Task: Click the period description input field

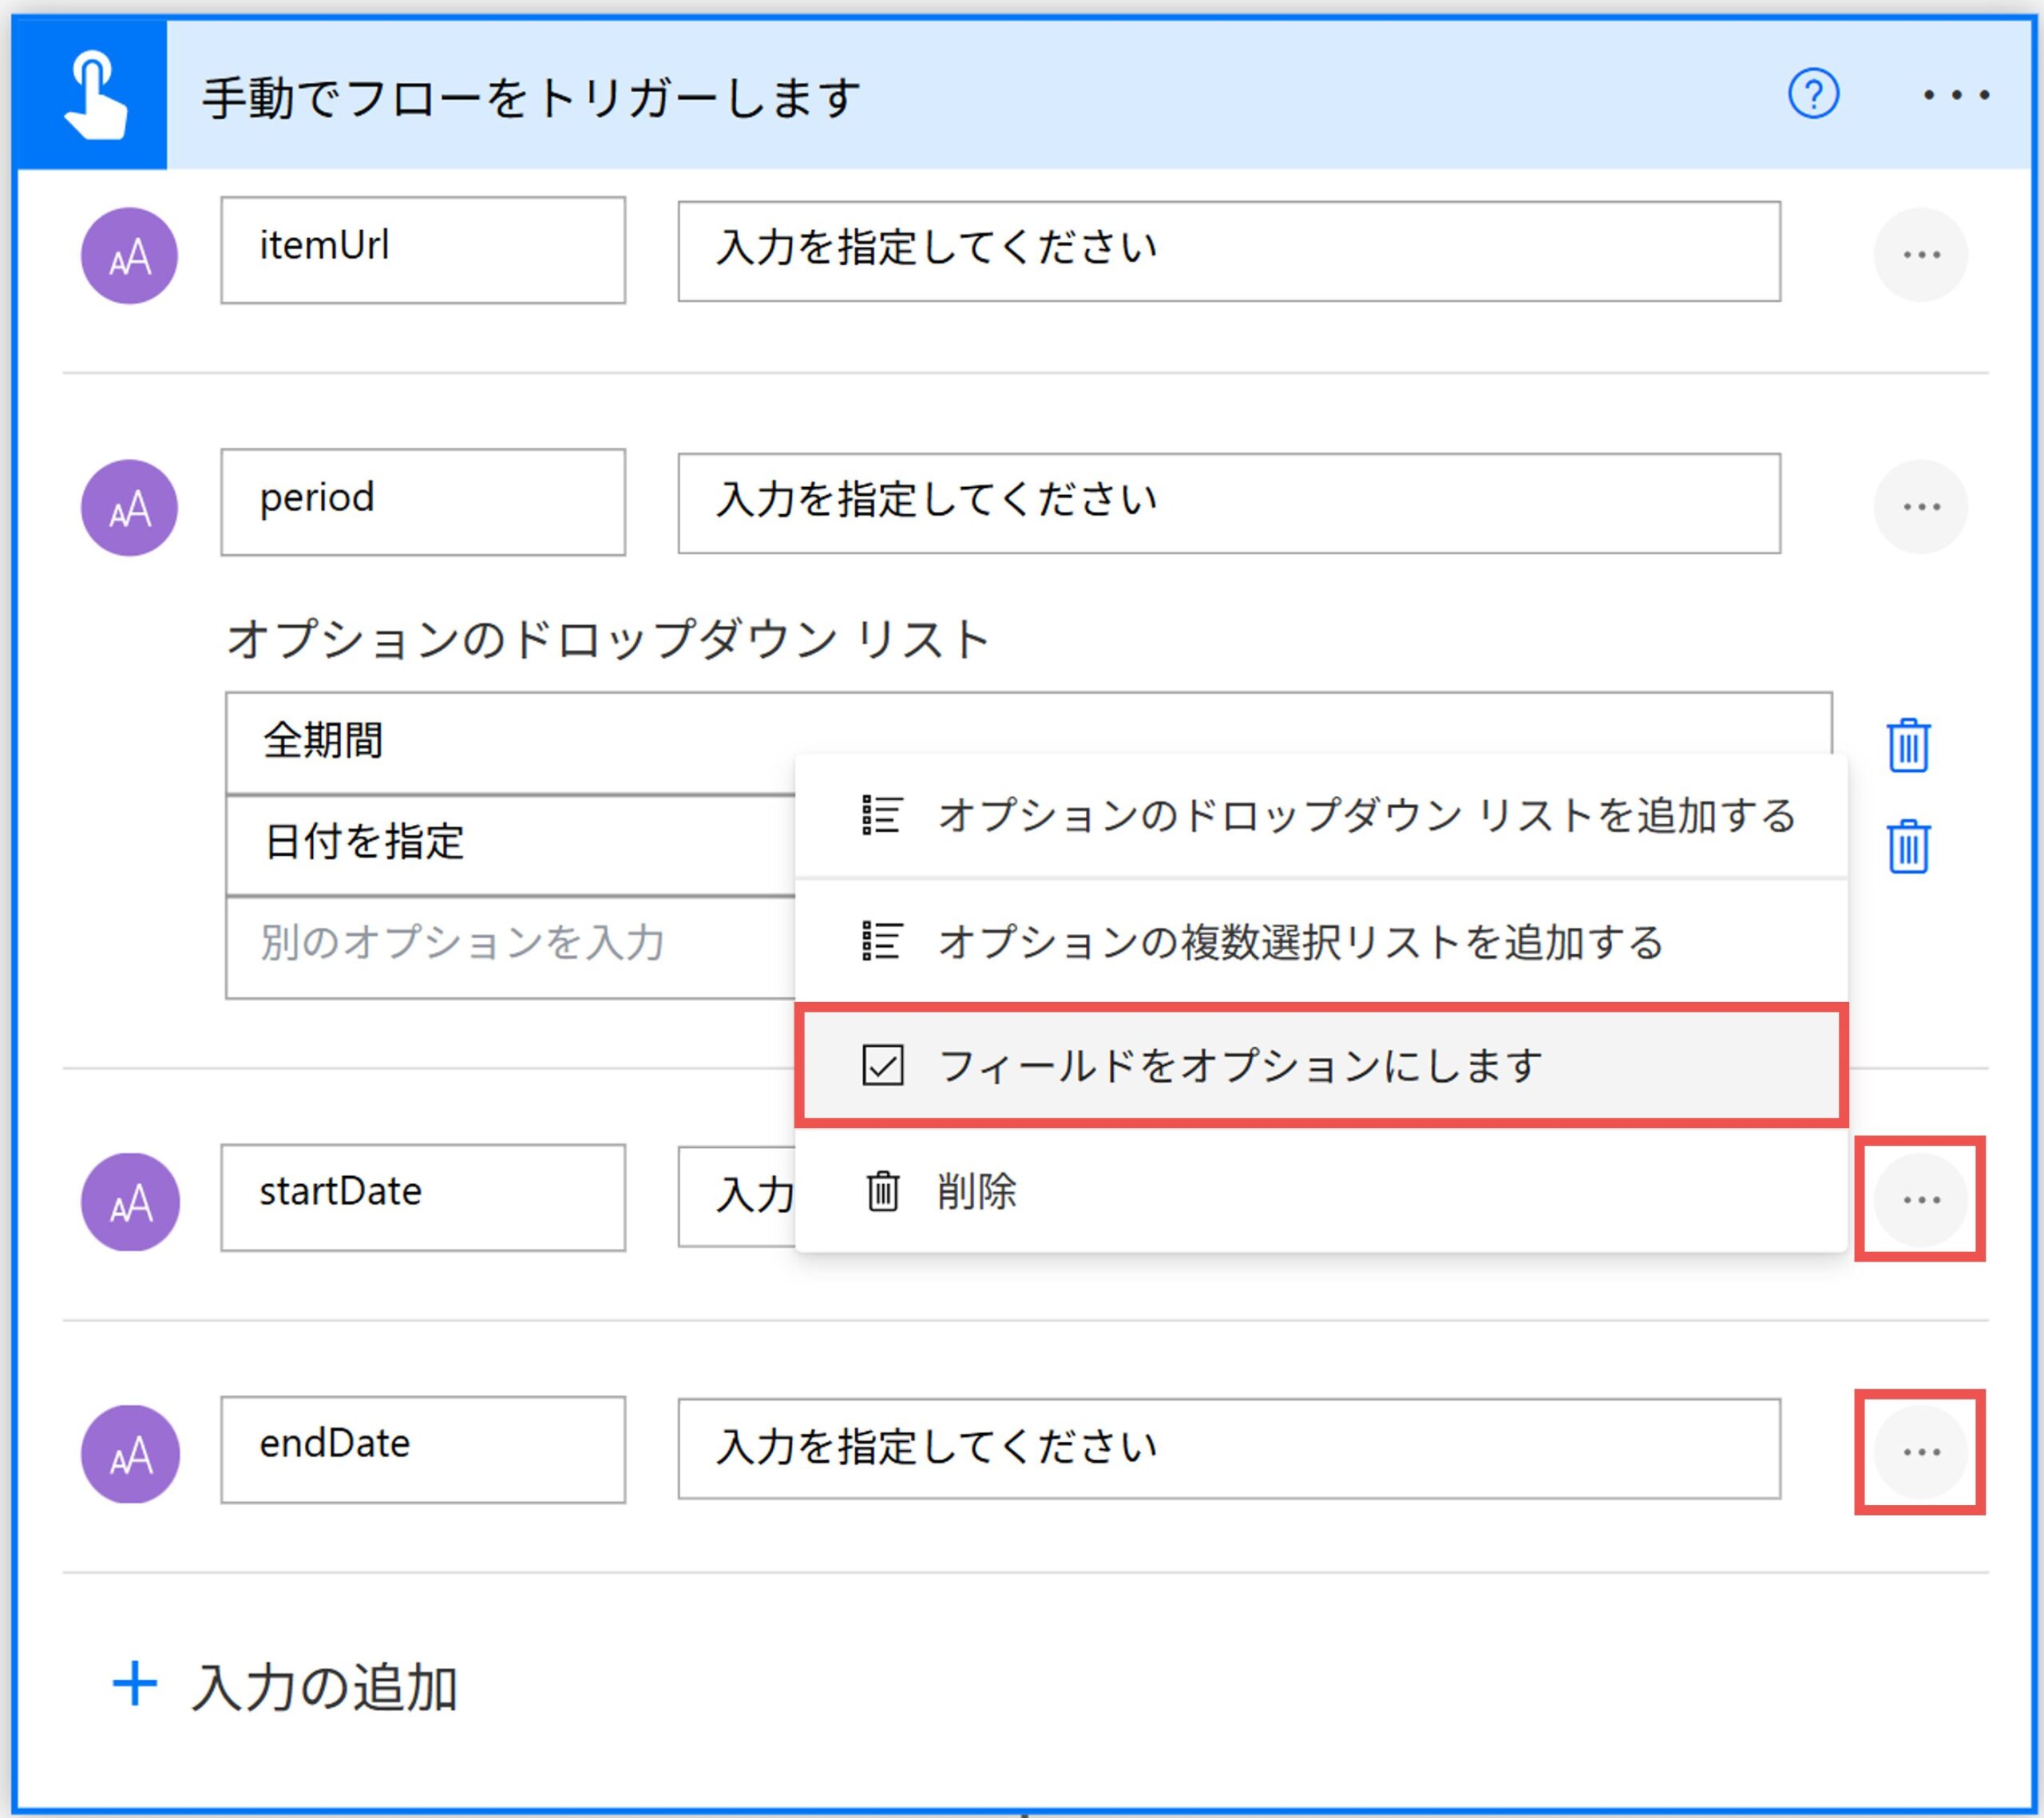Action: click(1228, 503)
